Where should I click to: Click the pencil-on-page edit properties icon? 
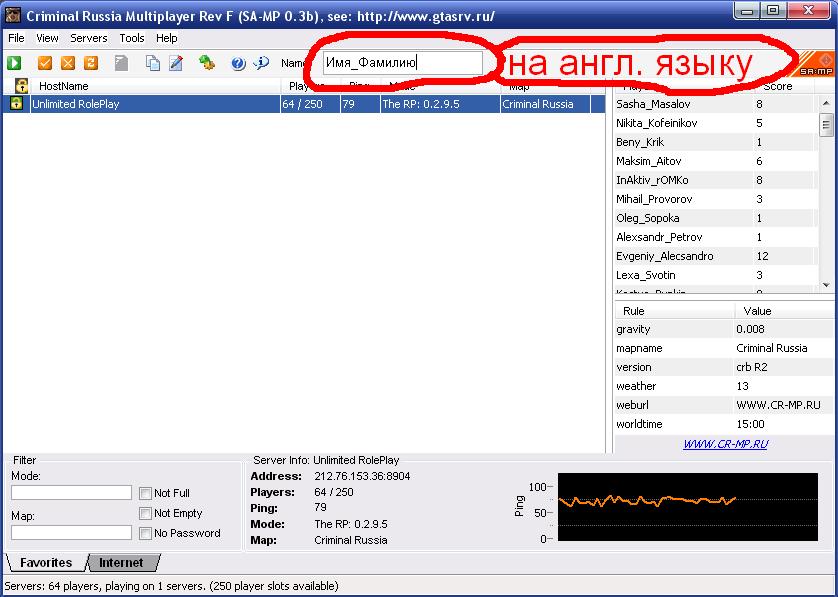coord(176,63)
